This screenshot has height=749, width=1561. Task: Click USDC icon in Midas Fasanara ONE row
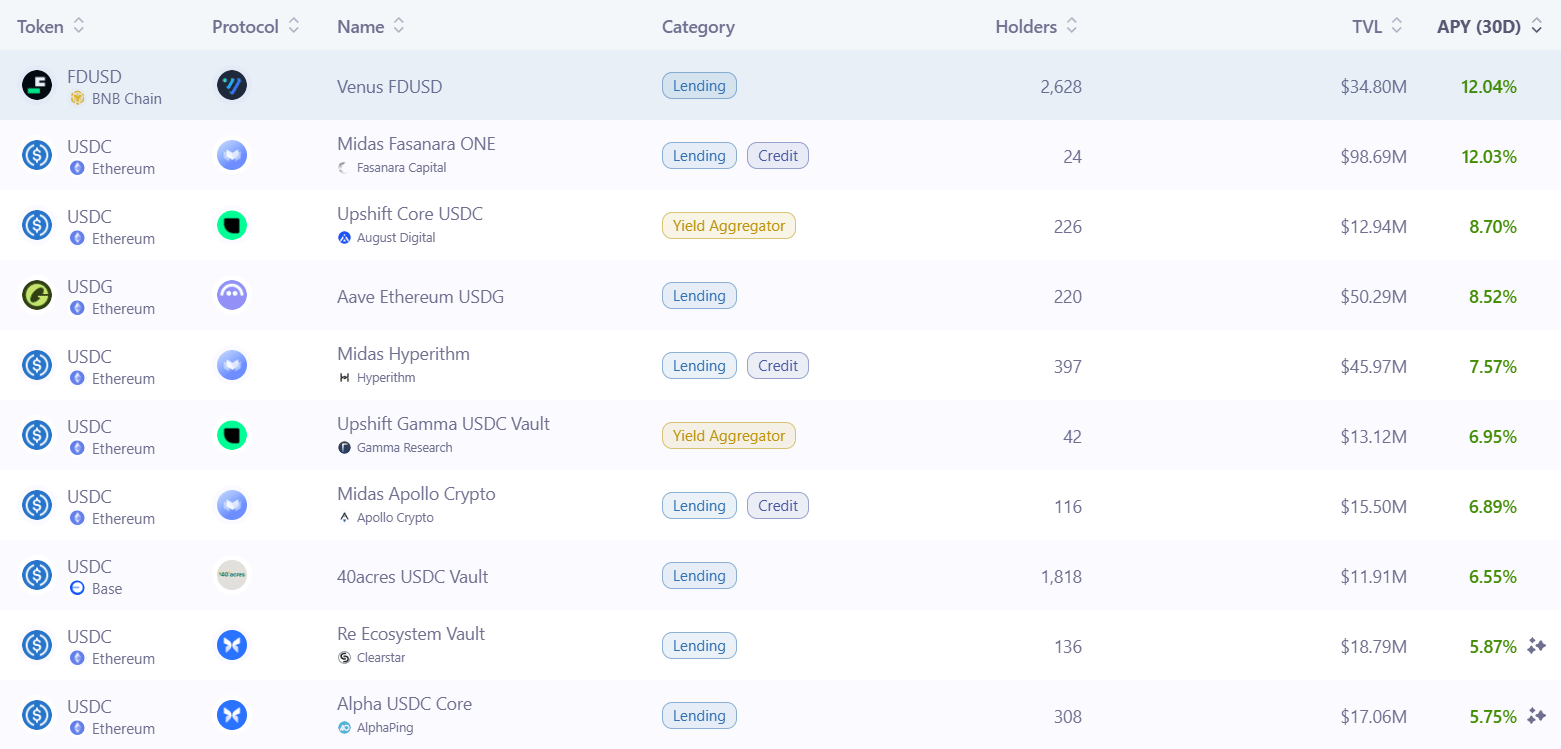point(37,155)
